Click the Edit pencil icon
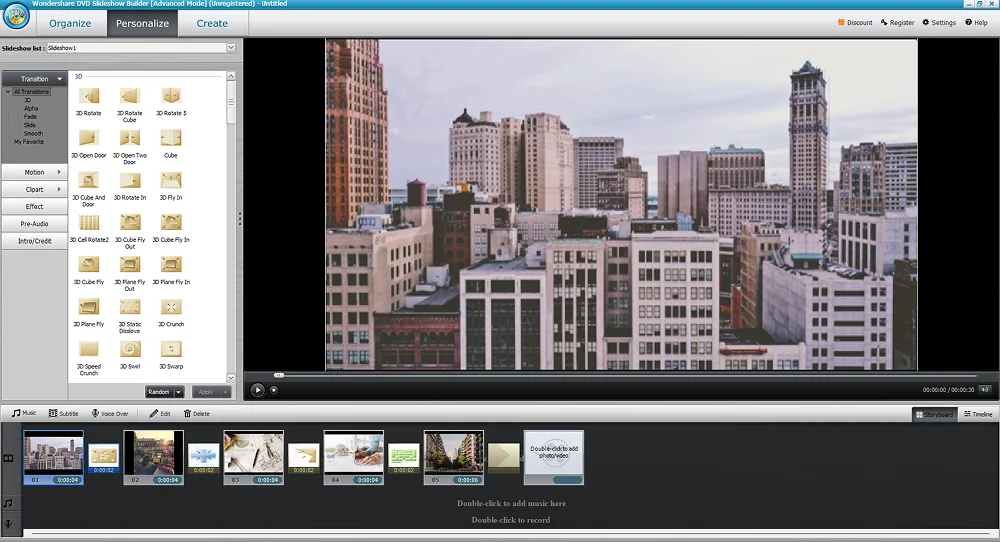 point(154,413)
